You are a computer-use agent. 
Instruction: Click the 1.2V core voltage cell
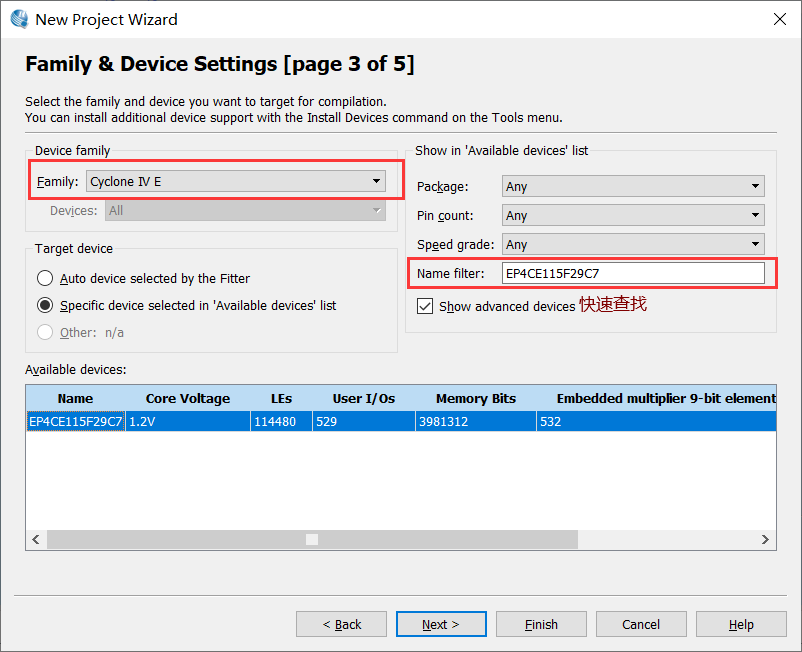[x=188, y=421]
